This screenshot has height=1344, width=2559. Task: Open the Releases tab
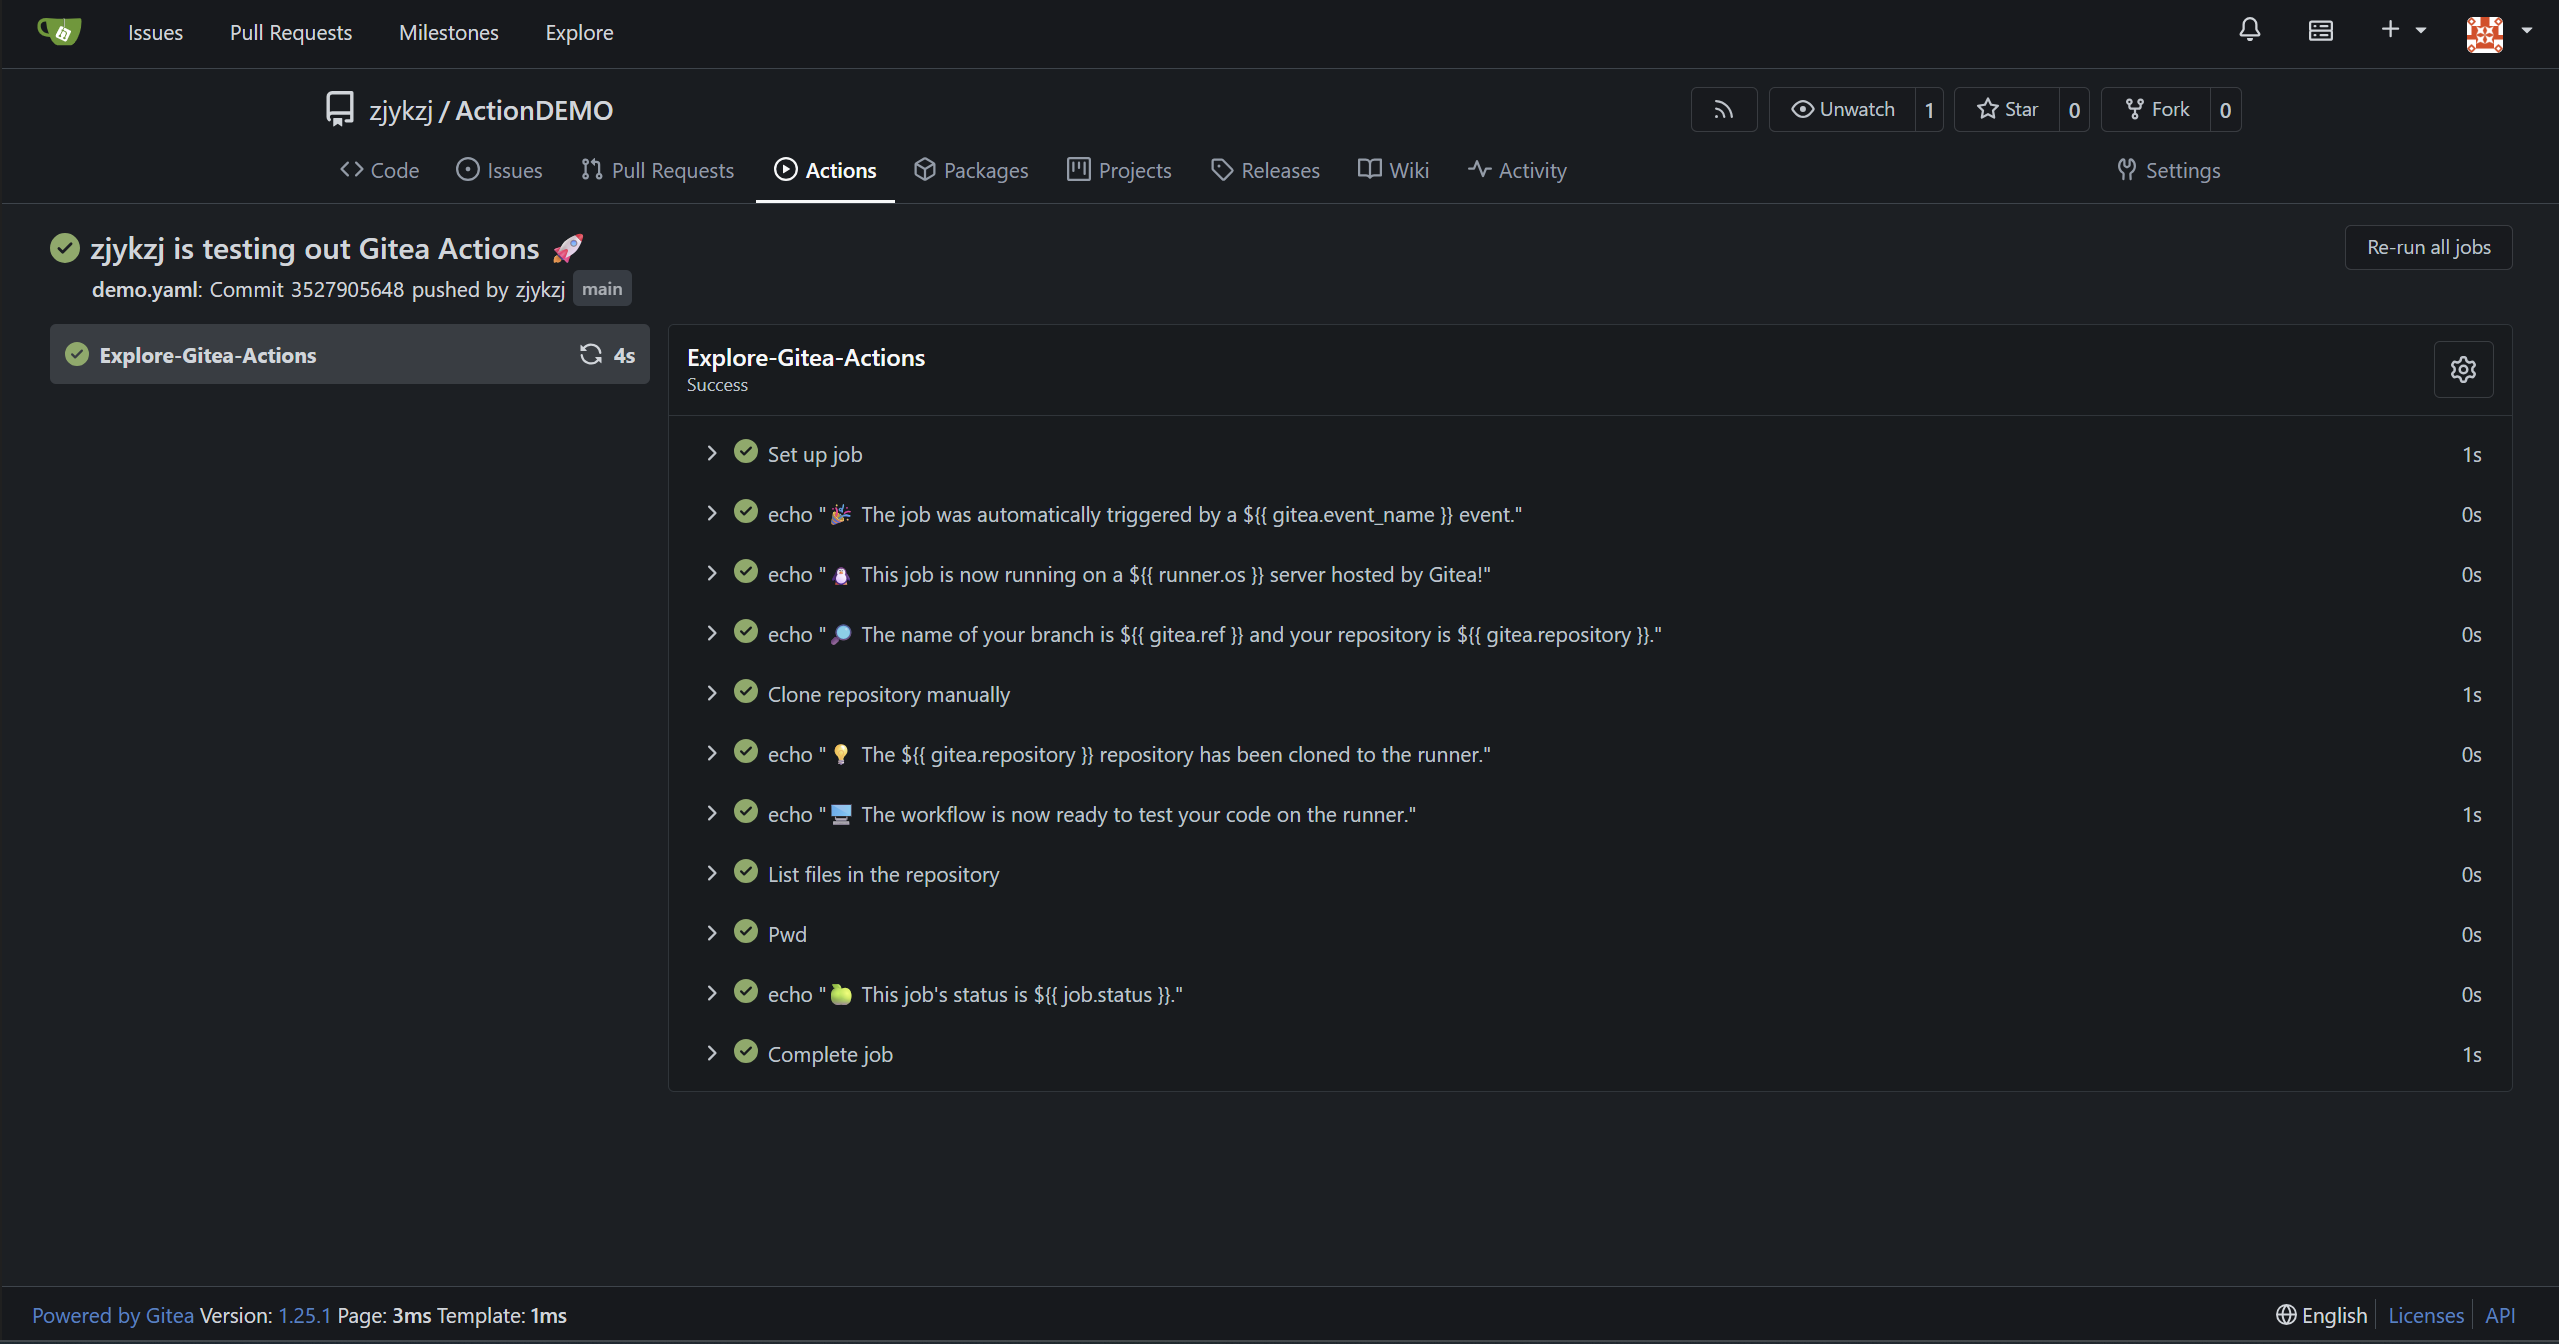click(x=1265, y=170)
